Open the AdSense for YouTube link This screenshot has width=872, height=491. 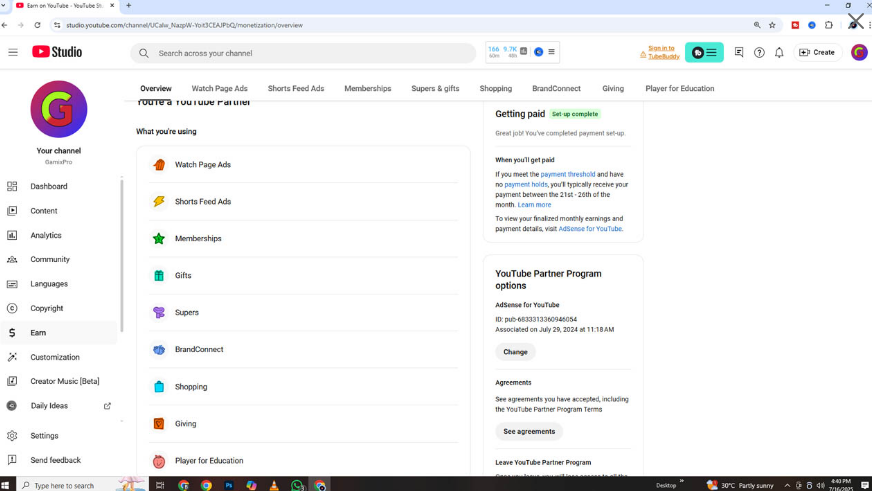point(589,229)
